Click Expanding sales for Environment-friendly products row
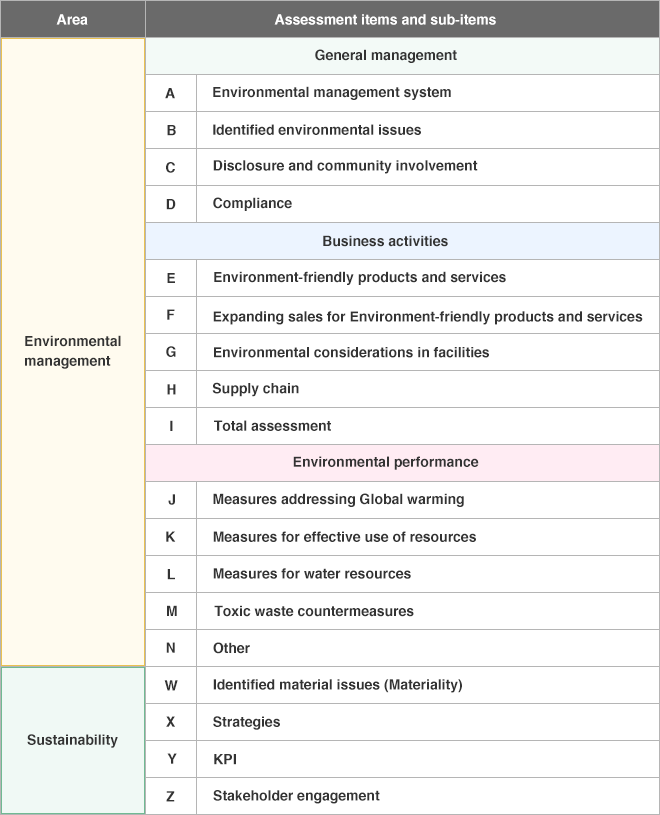Image resolution: width=660 pixels, height=815 pixels. coord(402,315)
